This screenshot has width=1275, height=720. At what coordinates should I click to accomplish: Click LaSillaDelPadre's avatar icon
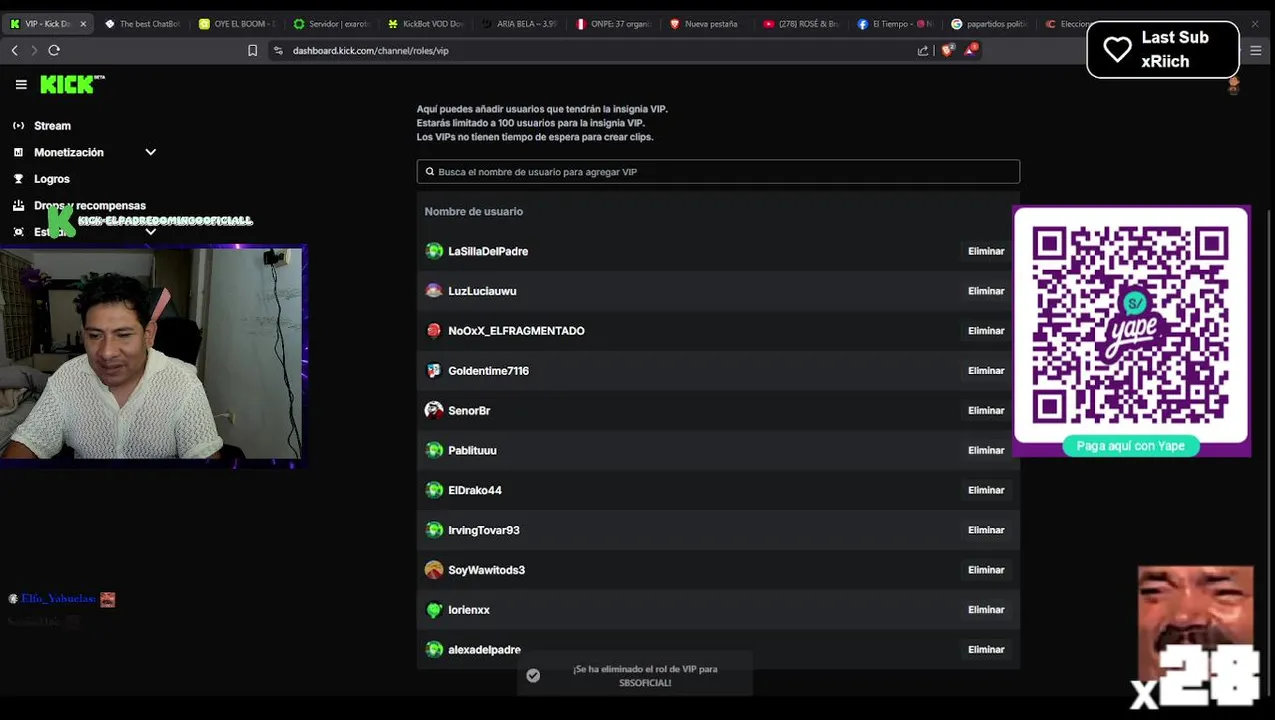click(434, 251)
